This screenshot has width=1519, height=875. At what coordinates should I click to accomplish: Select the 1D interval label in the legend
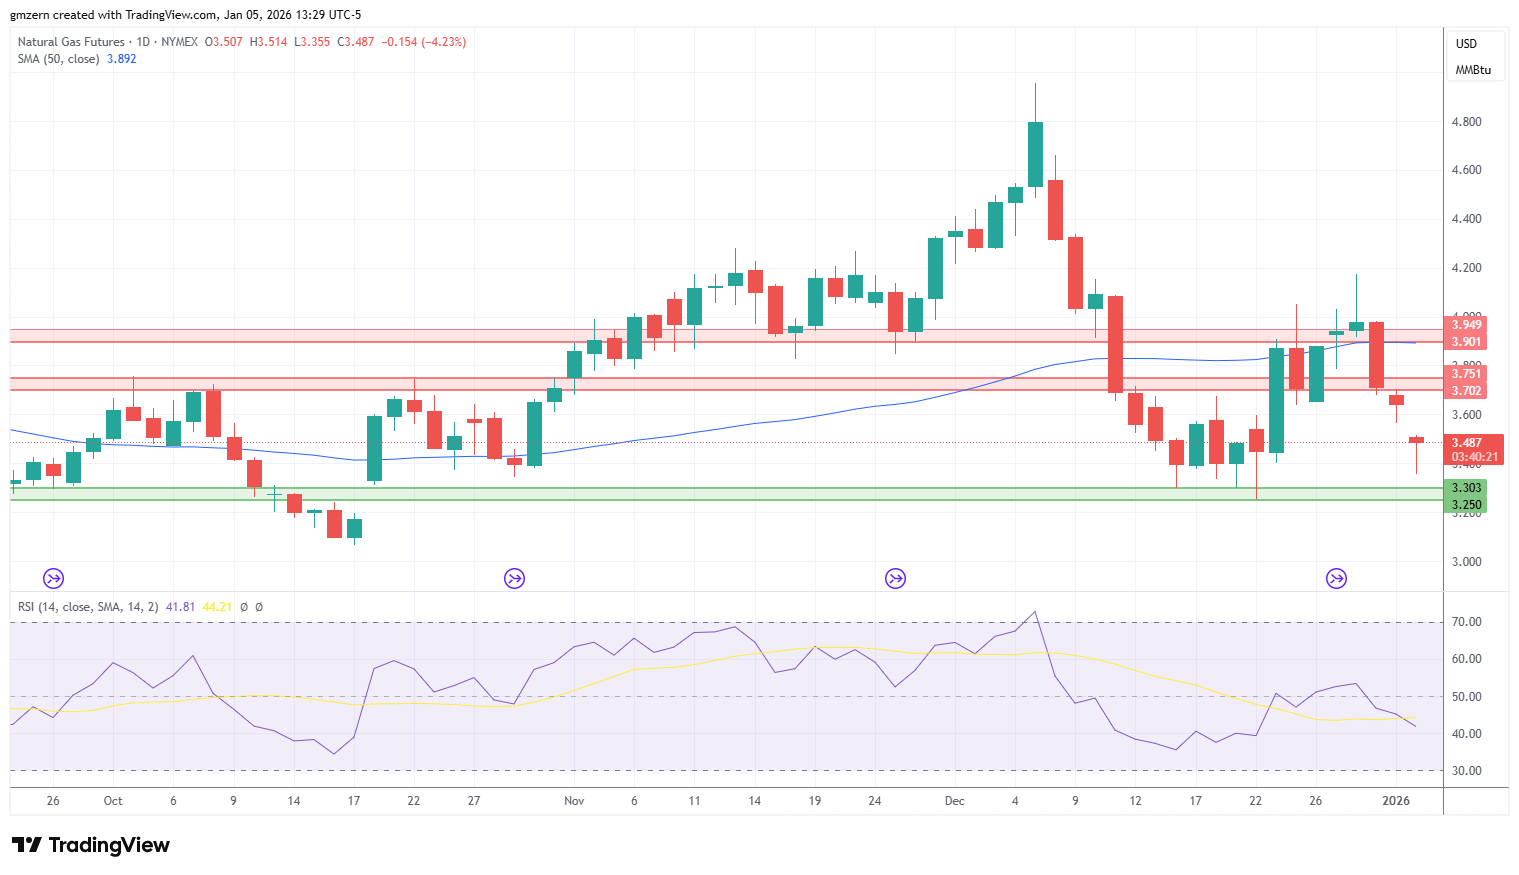point(143,42)
